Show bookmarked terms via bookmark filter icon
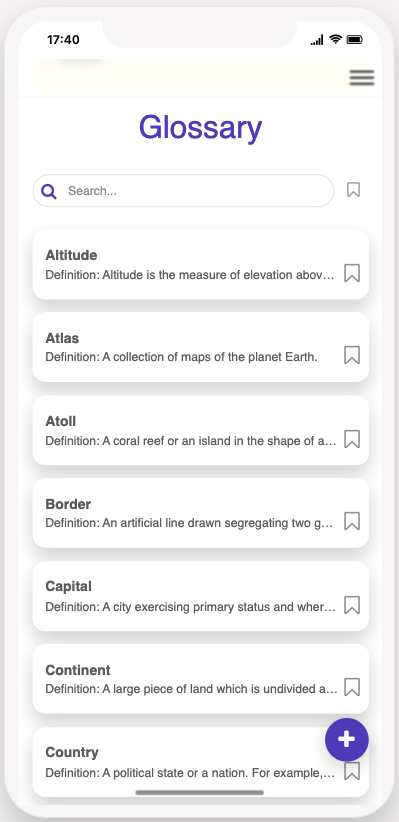 [x=353, y=190]
